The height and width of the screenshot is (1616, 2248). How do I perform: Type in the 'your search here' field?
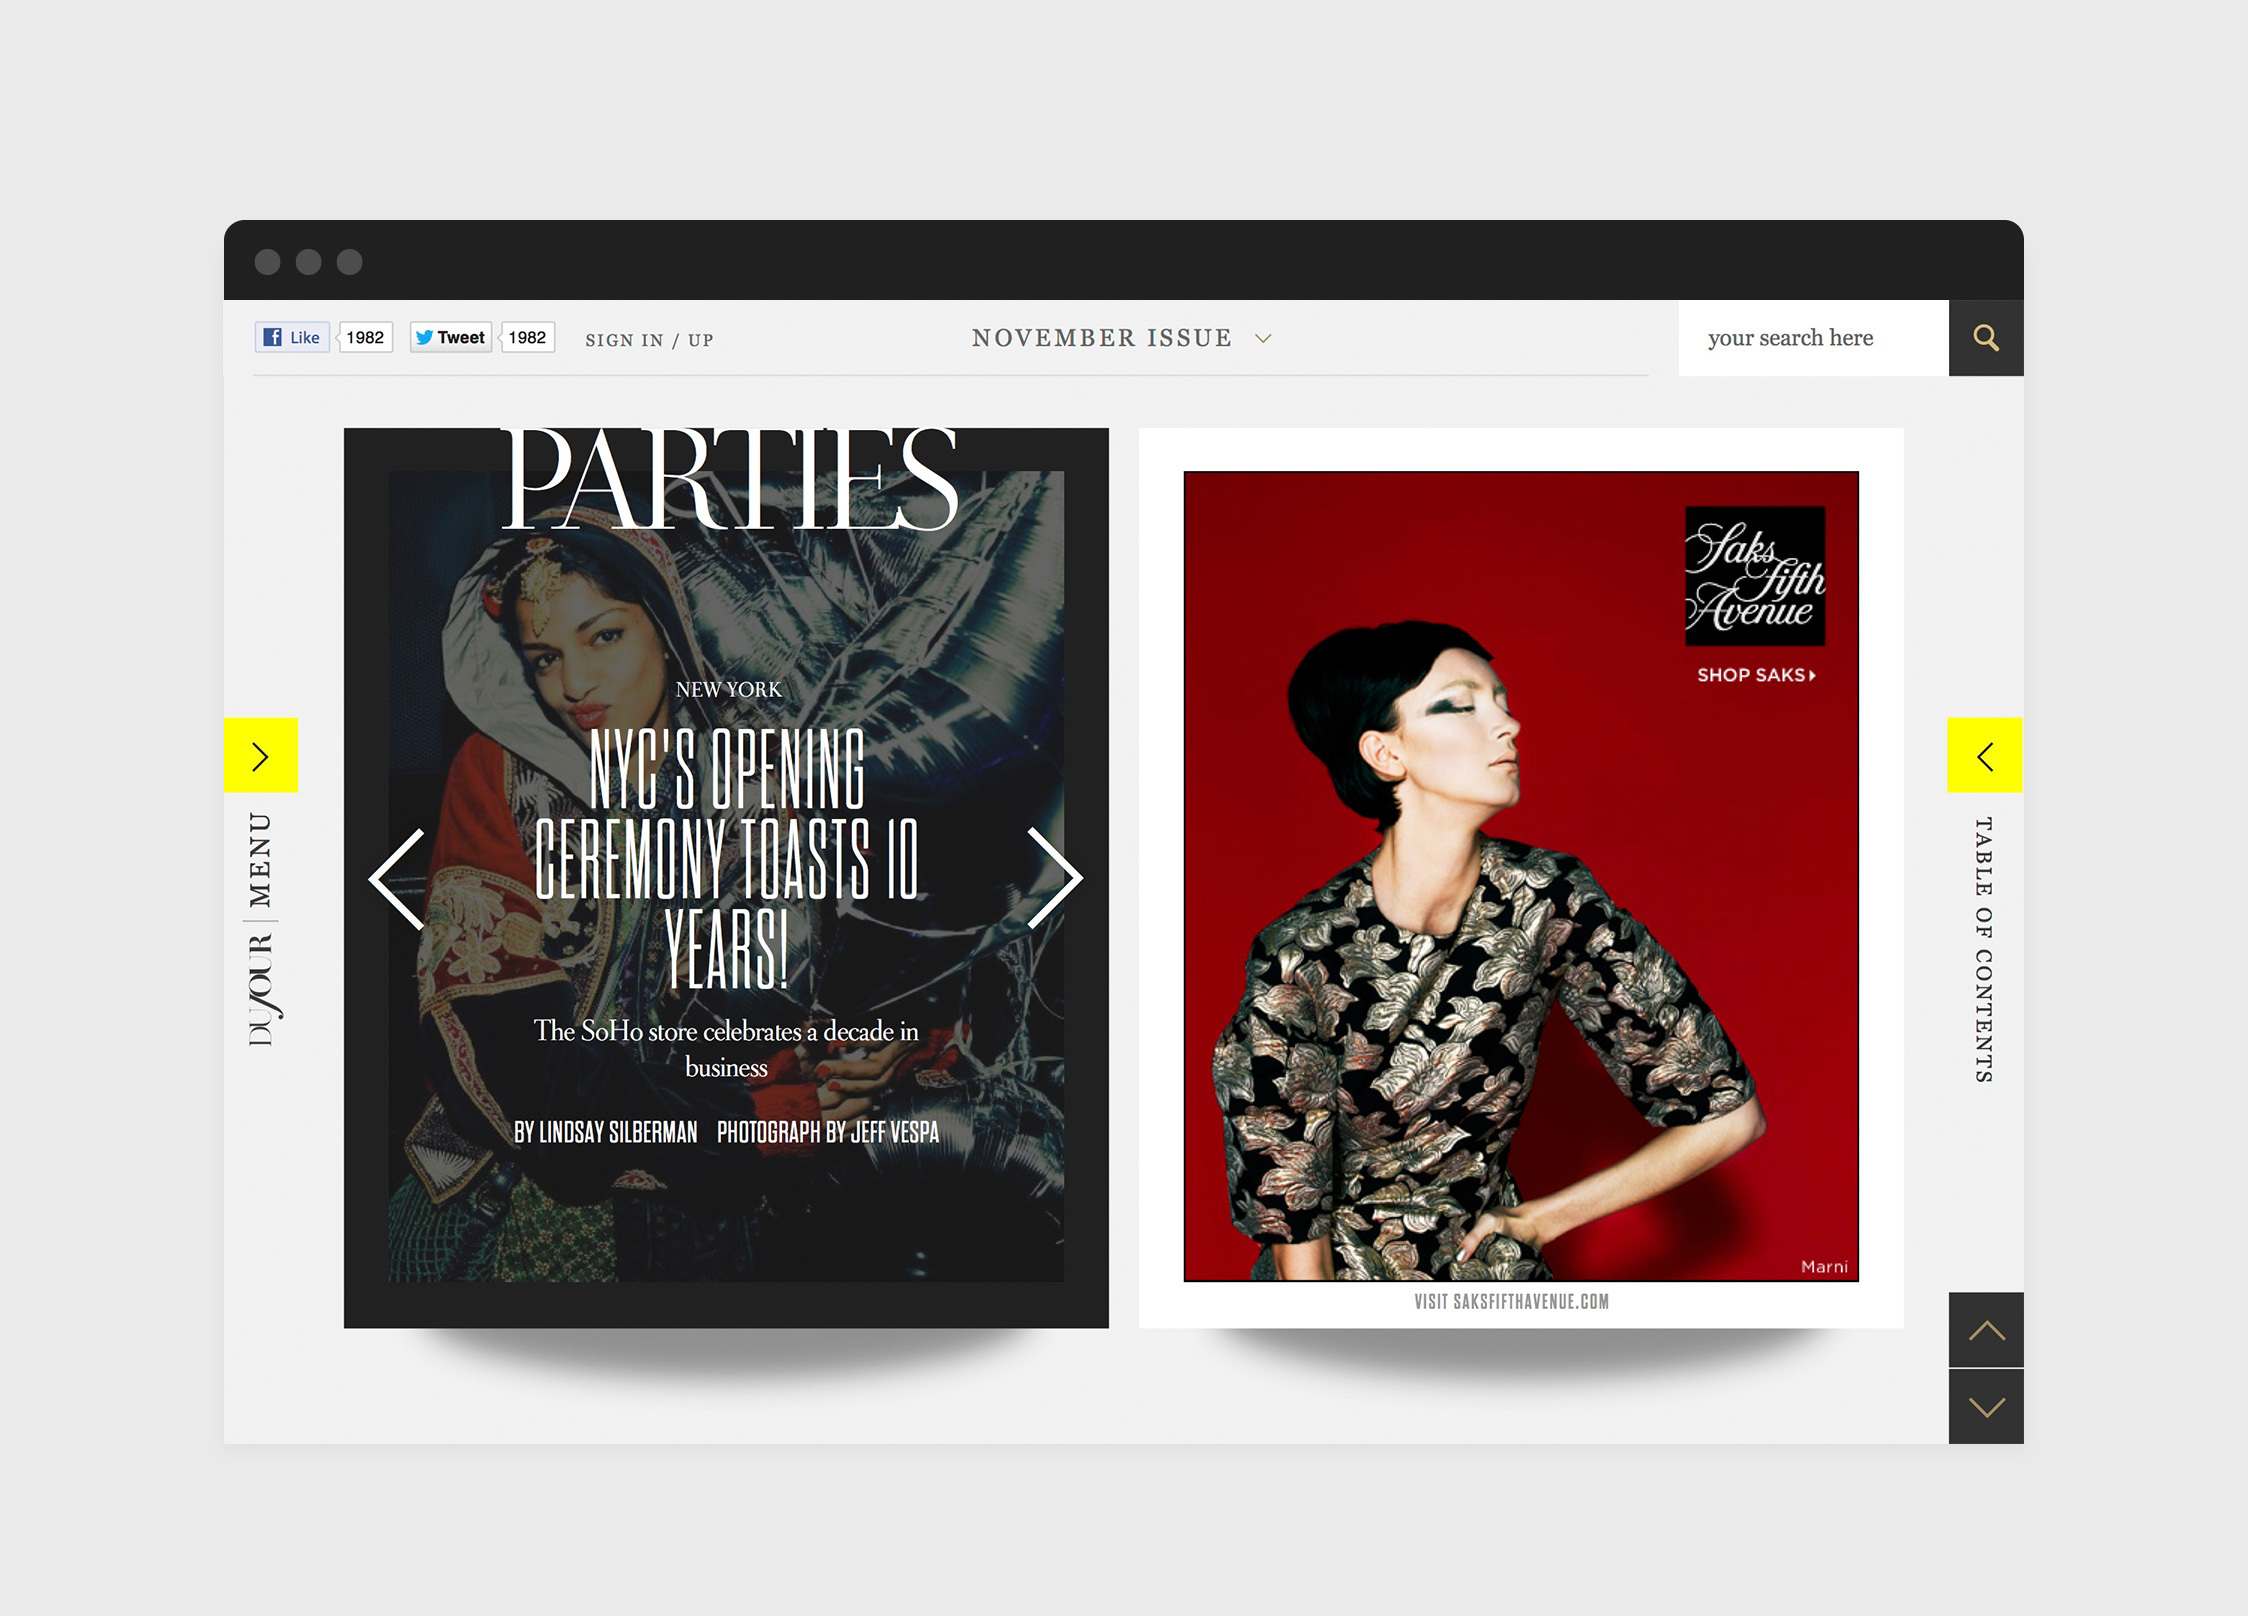pos(1810,338)
